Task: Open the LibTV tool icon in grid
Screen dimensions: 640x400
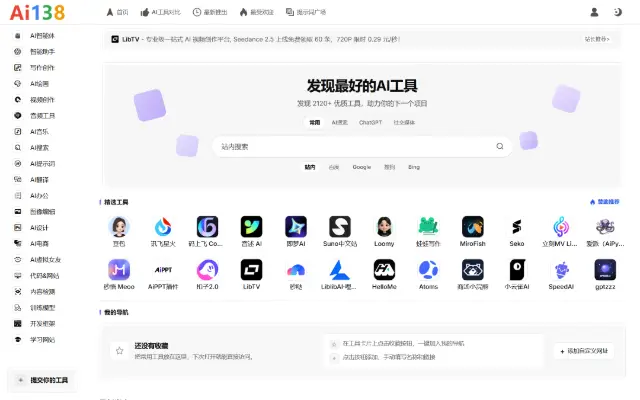Action: pyautogui.click(x=251, y=270)
